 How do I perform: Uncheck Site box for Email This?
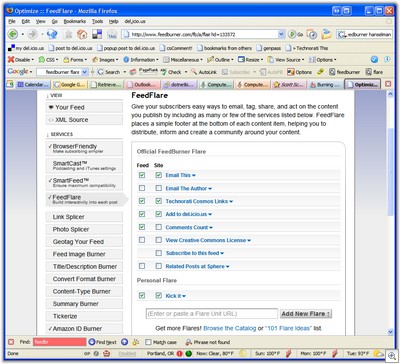click(159, 175)
